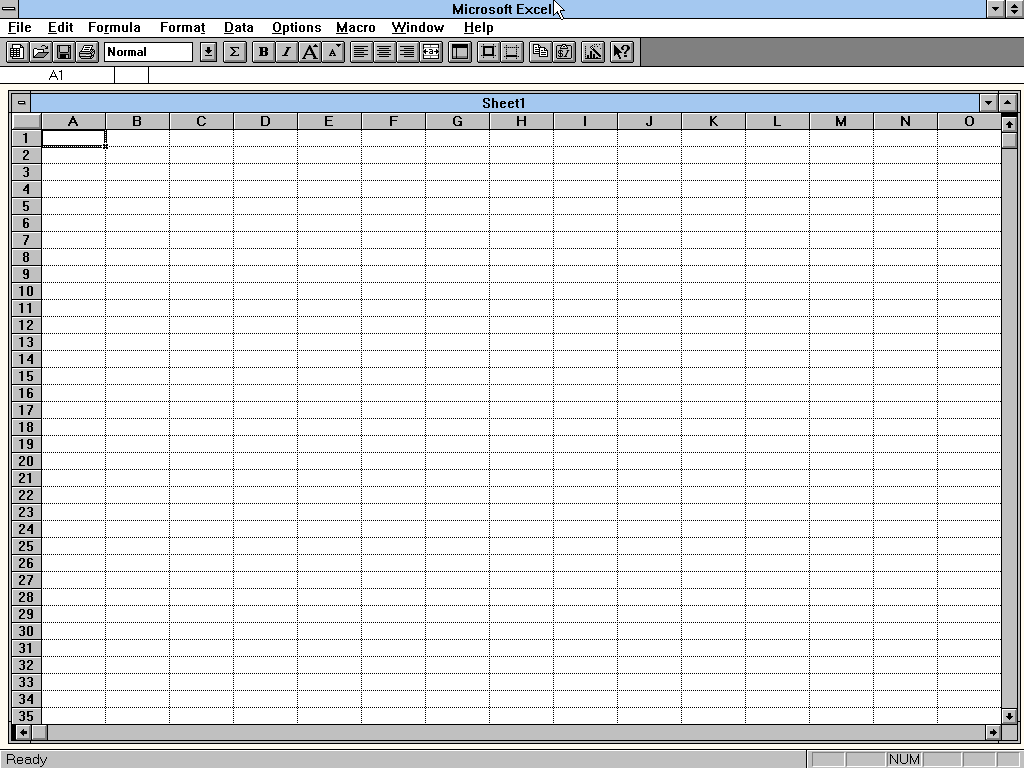Screen dimensions: 1024x768
Task: Click the vertical scroll thumb box
Action: click(1010, 140)
